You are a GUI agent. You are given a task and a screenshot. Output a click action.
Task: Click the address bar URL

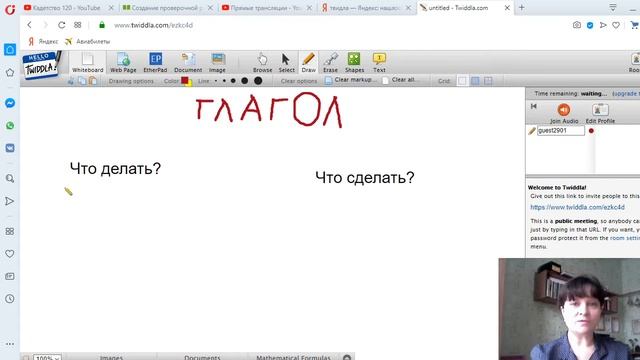click(153, 25)
